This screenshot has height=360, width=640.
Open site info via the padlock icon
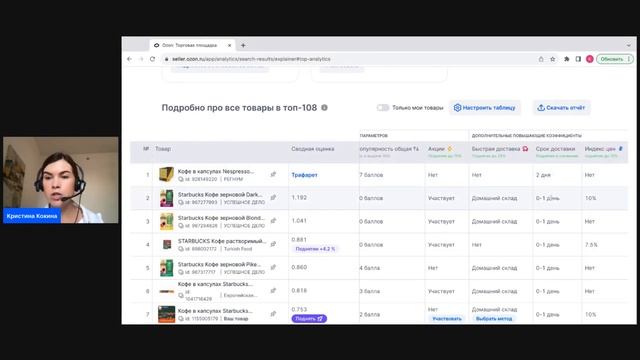(x=166, y=59)
